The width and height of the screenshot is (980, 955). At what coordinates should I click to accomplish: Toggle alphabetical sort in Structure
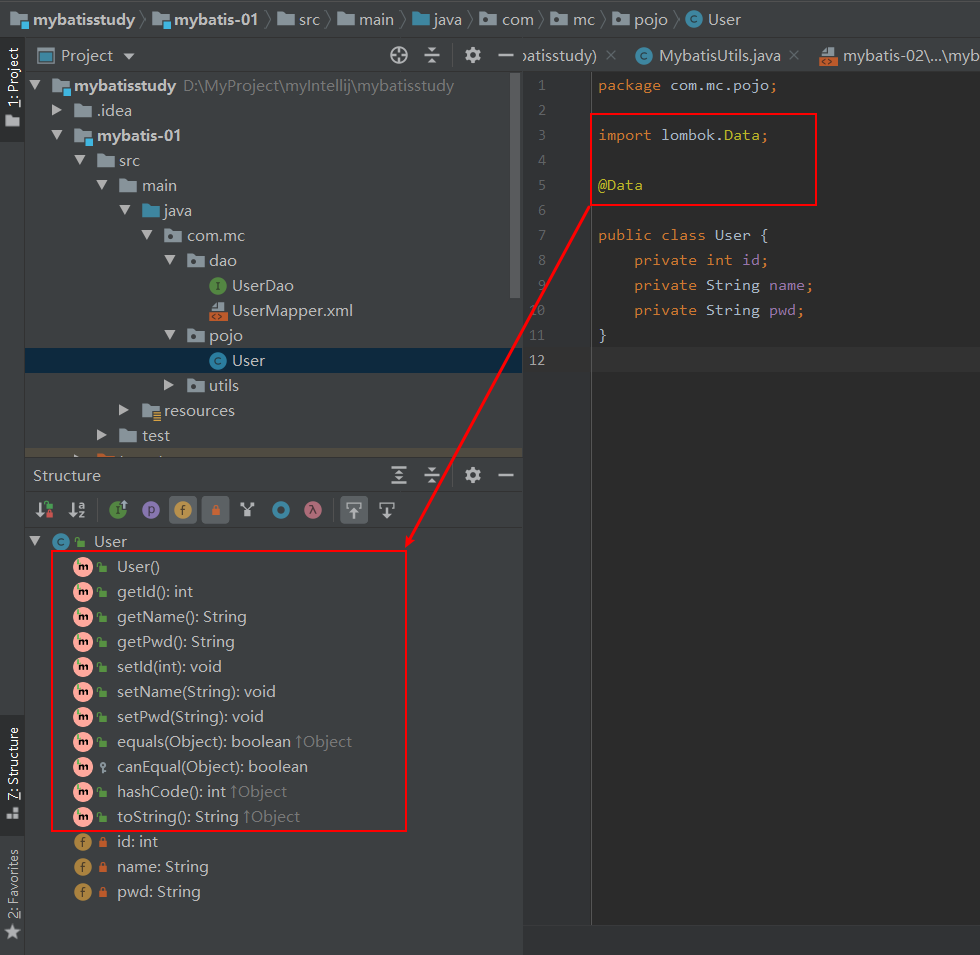pos(77,511)
